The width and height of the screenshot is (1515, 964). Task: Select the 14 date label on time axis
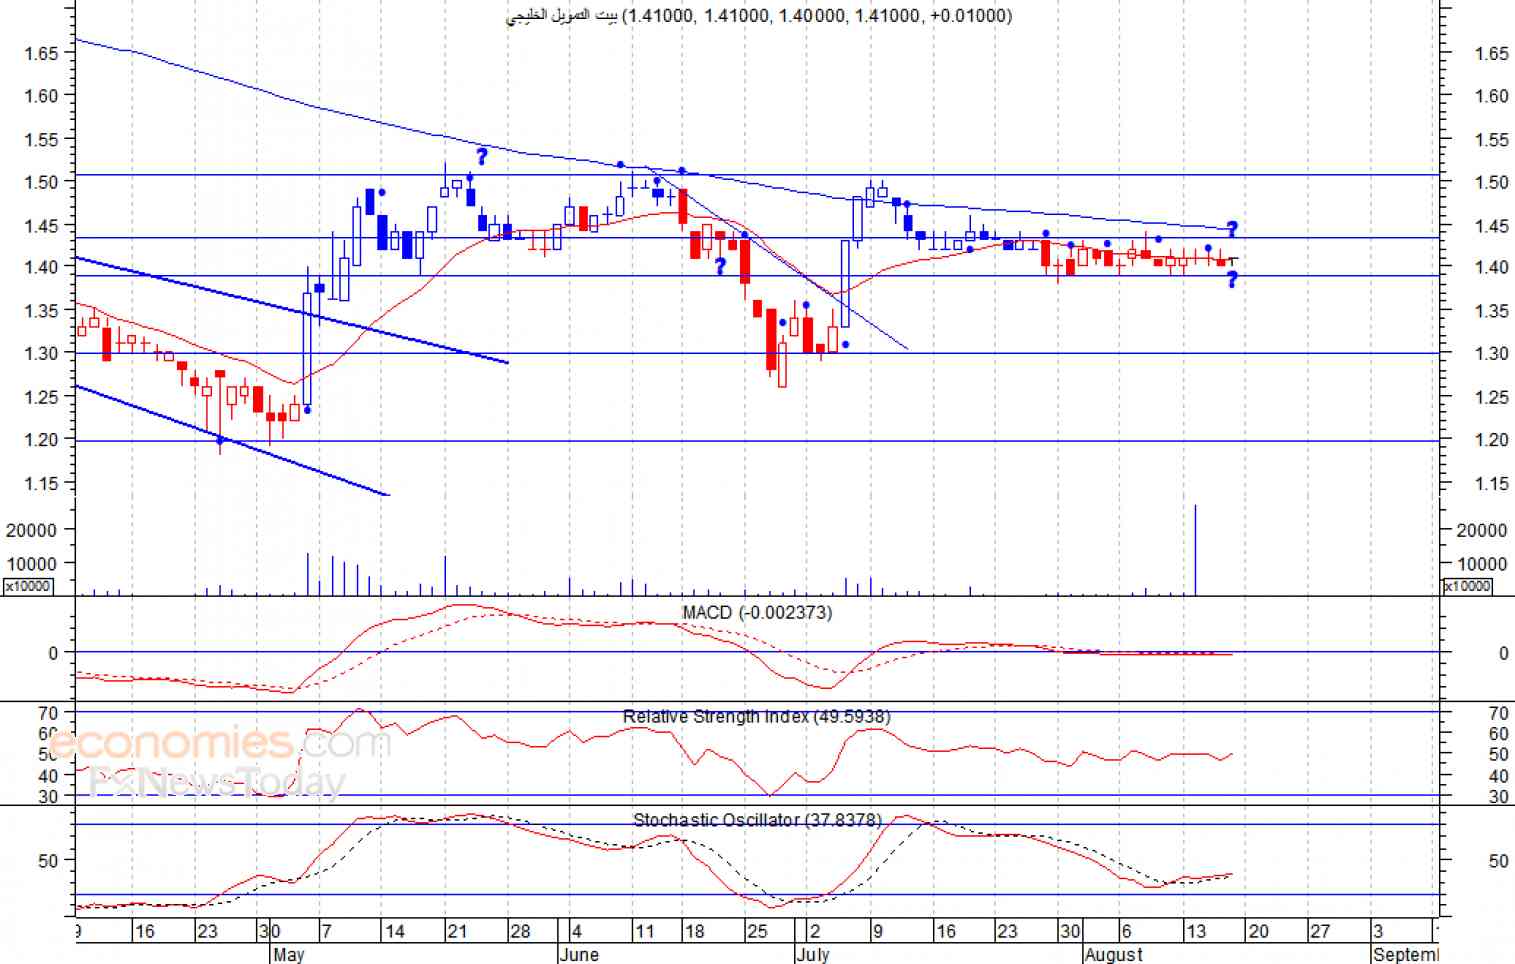pos(395,931)
